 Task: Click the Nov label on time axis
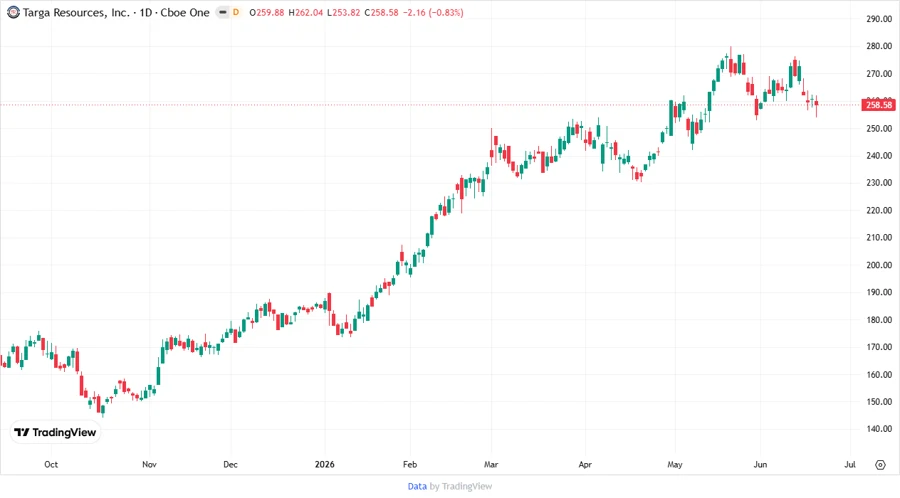[x=149, y=464]
